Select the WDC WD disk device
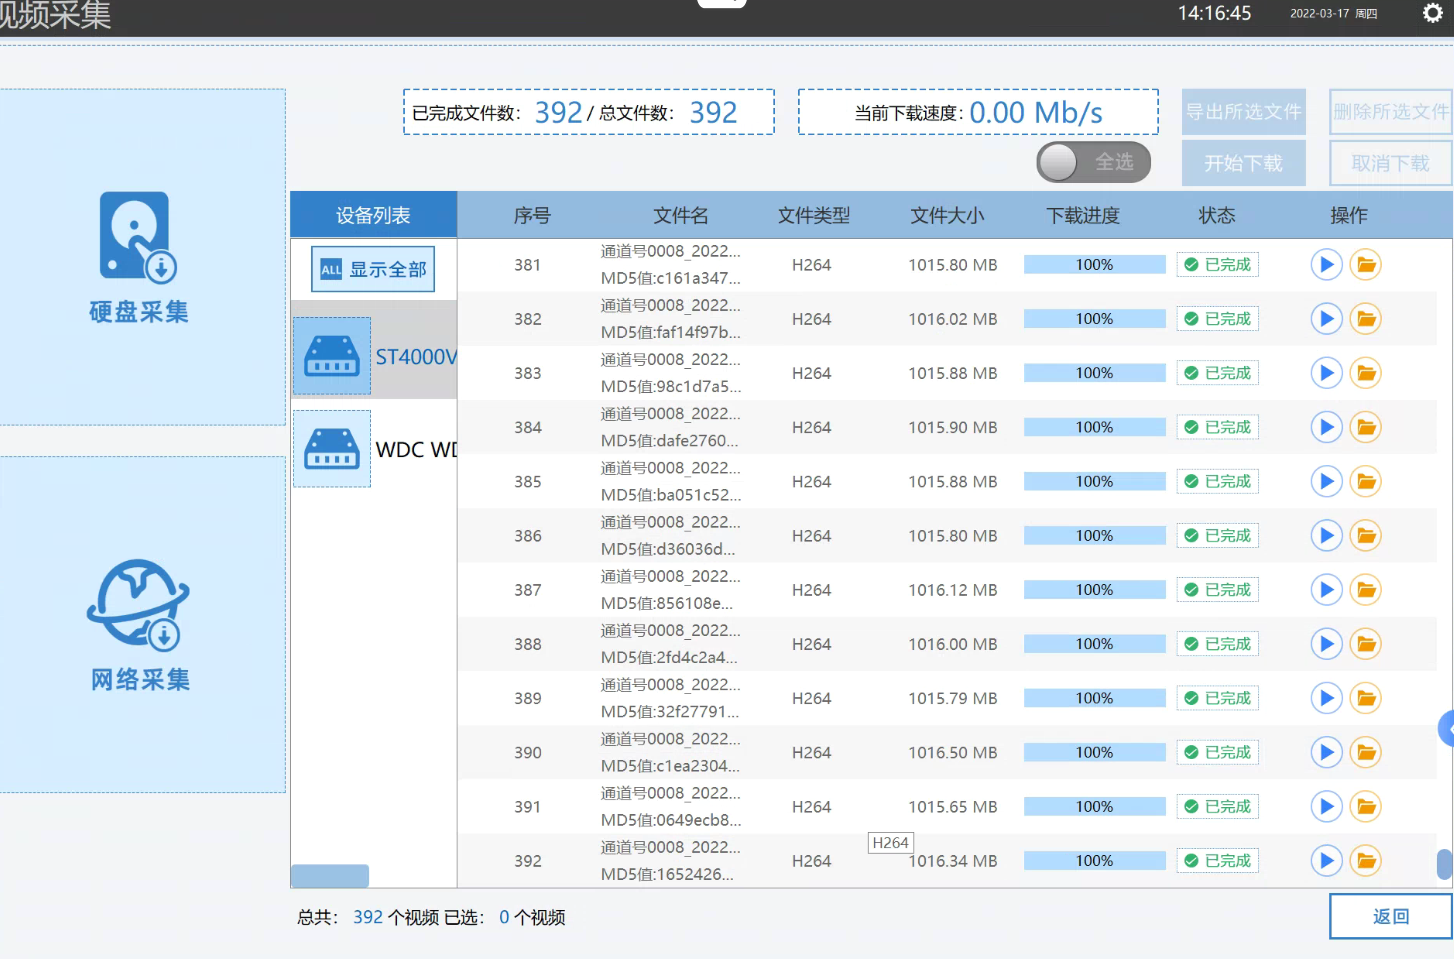 coord(374,449)
